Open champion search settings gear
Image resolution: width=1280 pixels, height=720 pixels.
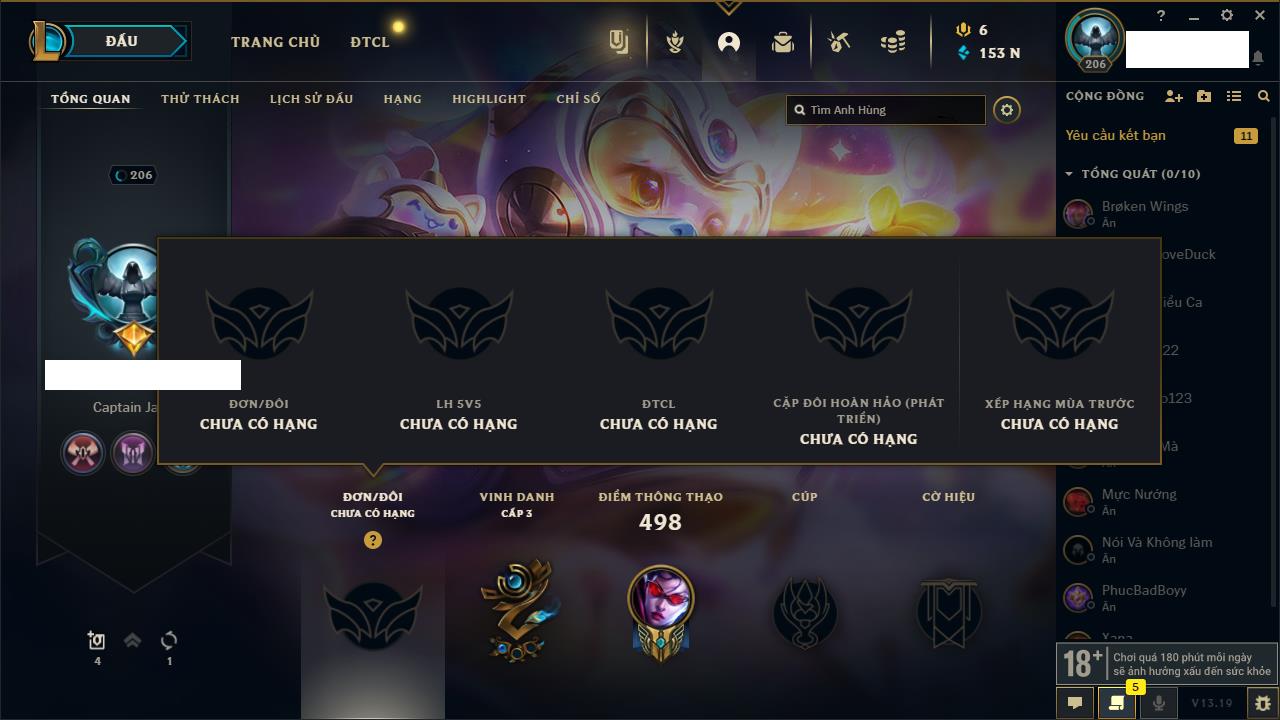pos(1007,110)
